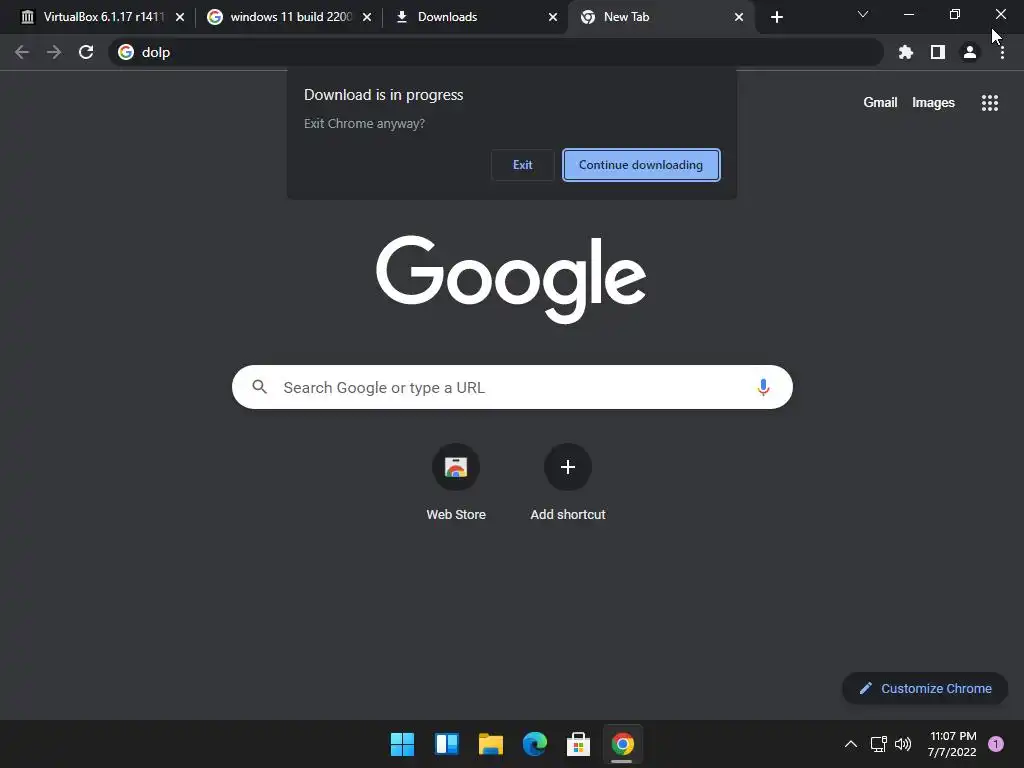The width and height of the screenshot is (1024, 768).
Task: Open the Web Store shortcut
Action: point(456,482)
